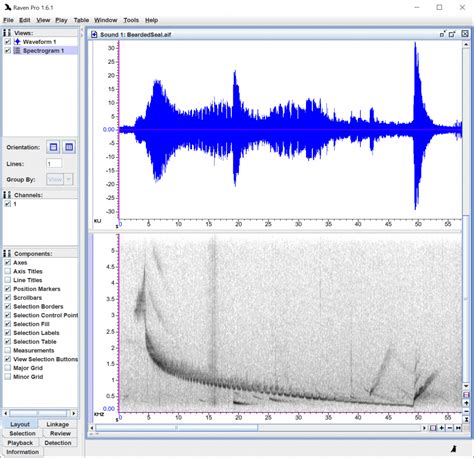This screenshot has width=474, height=458.
Task: Minimize the Sound 1 internal window
Action: tap(442, 34)
